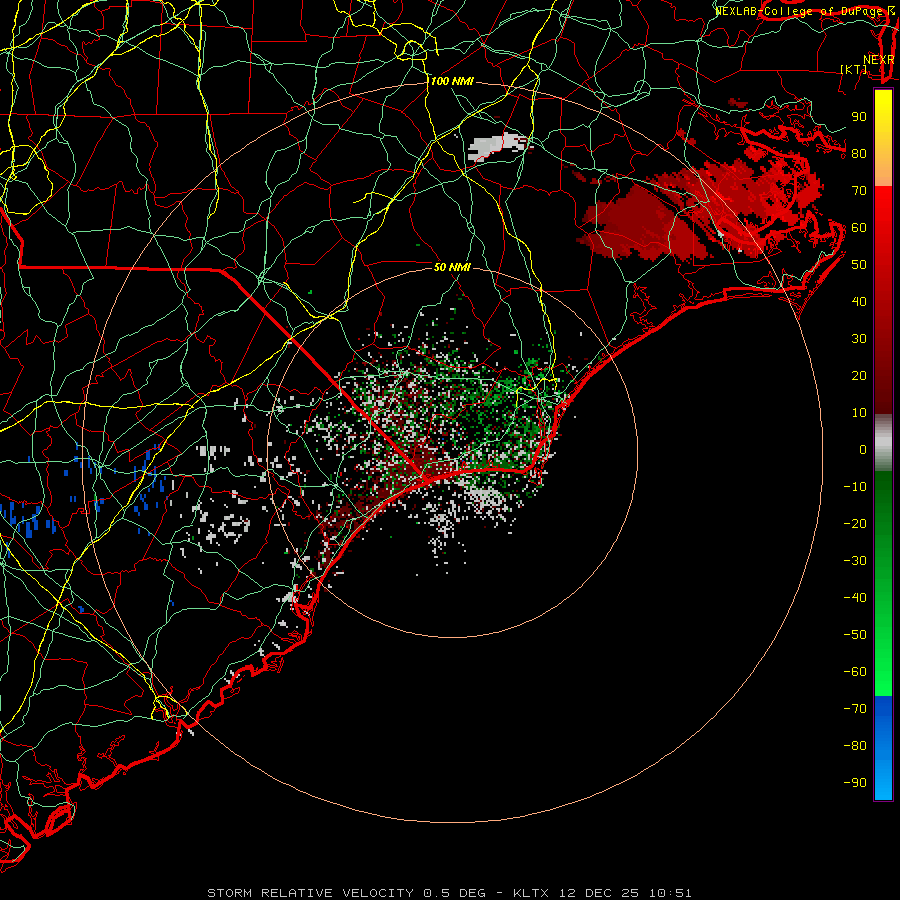The height and width of the screenshot is (900, 900).
Task: Click the "40" value on the velocity scale
Action: [859, 302]
